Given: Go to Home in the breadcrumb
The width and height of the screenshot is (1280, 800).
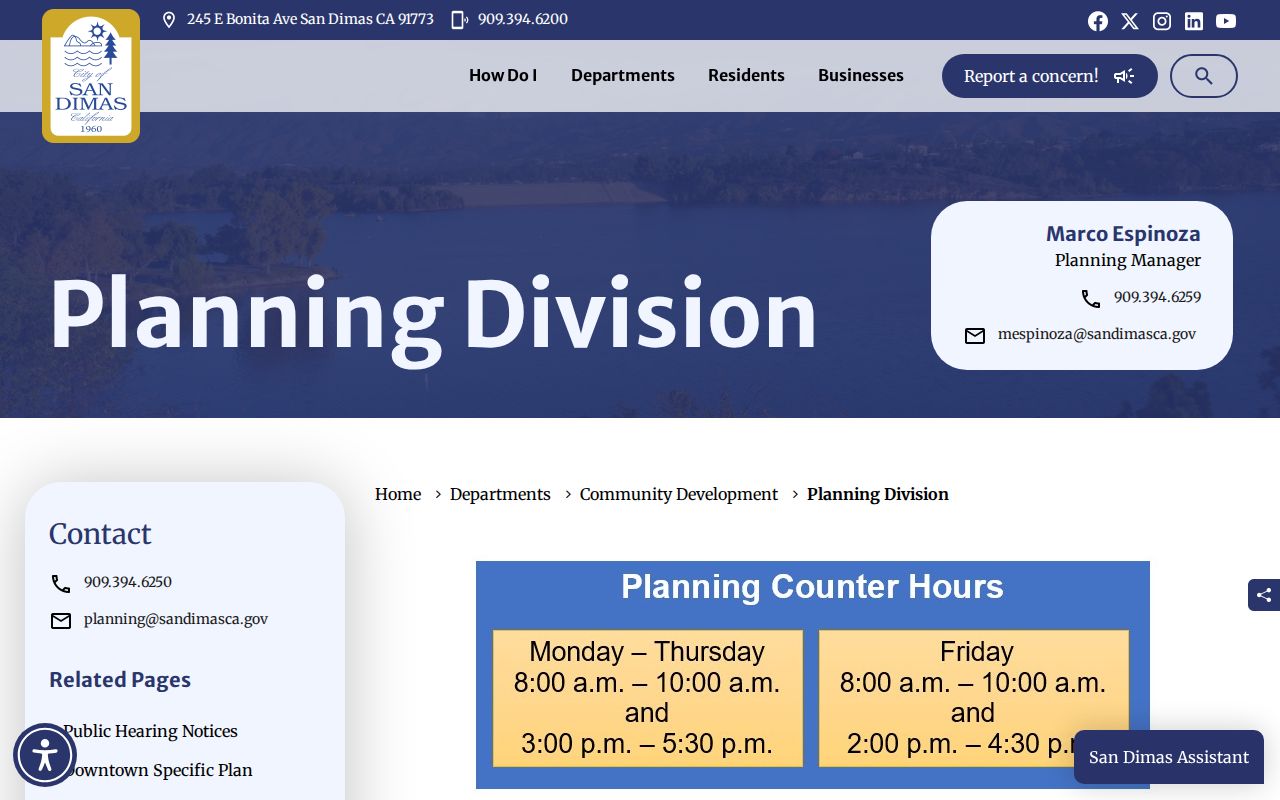Looking at the screenshot, I should click(398, 494).
